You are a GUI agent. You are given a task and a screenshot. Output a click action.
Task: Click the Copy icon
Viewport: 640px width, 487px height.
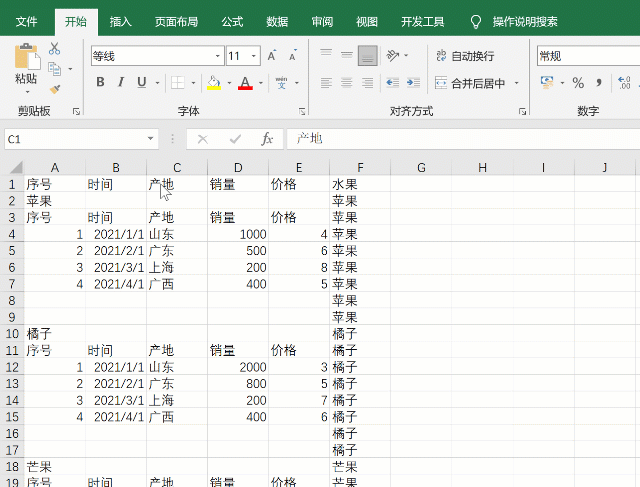54,69
